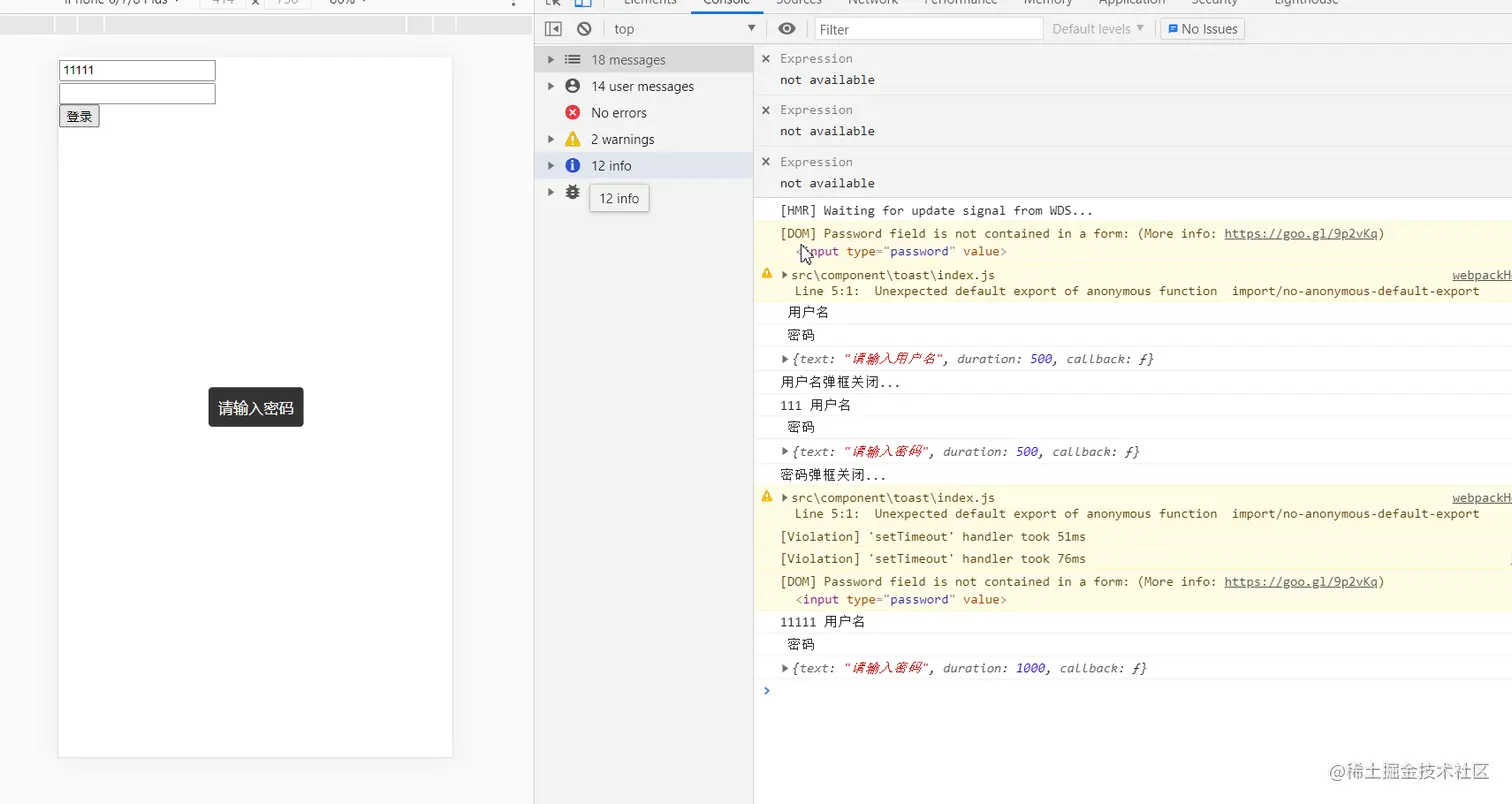Create a live expression using the eye icon

pos(787,29)
